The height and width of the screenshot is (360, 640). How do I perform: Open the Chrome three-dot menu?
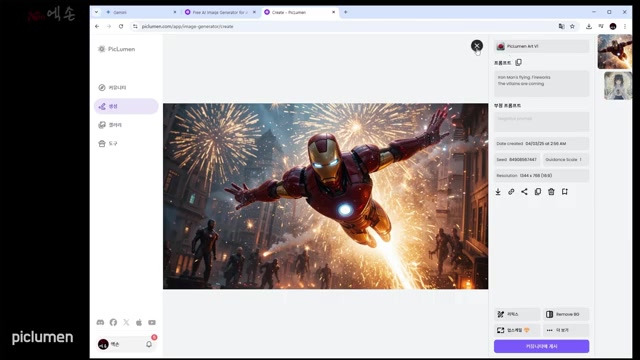624,26
